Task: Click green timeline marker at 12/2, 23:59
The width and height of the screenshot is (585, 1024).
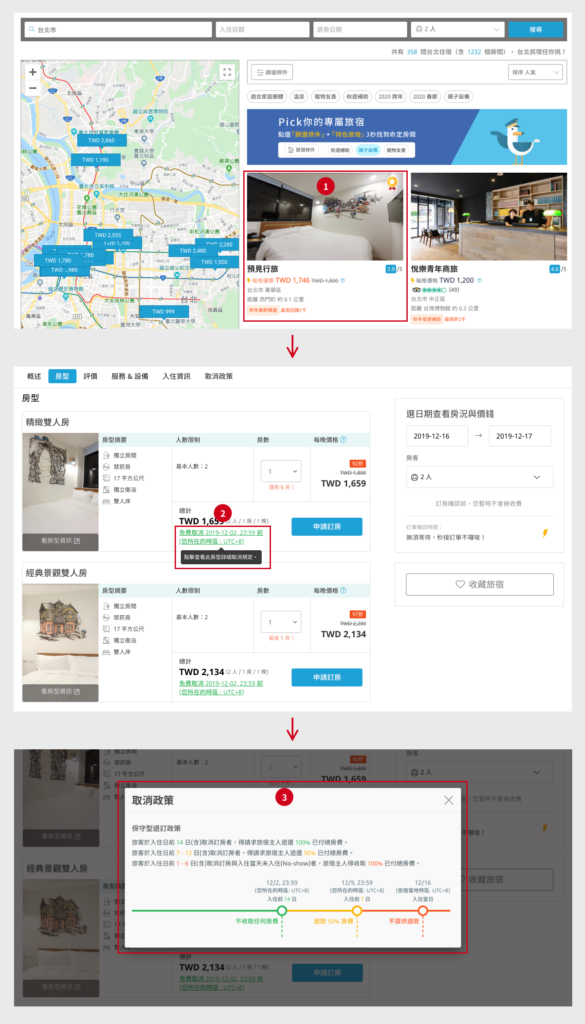Action: 282,910
